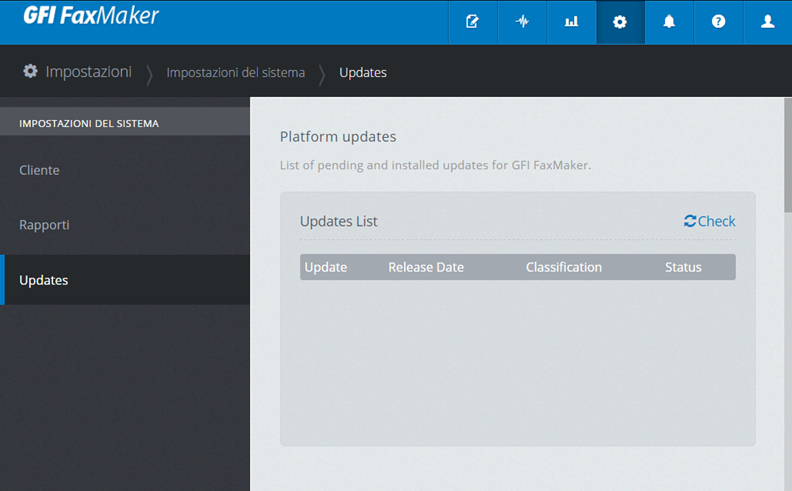Viewport: 792px width, 491px height.
Task: Go to Impostazioni breadcrumb
Action: click(x=88, y=72)
